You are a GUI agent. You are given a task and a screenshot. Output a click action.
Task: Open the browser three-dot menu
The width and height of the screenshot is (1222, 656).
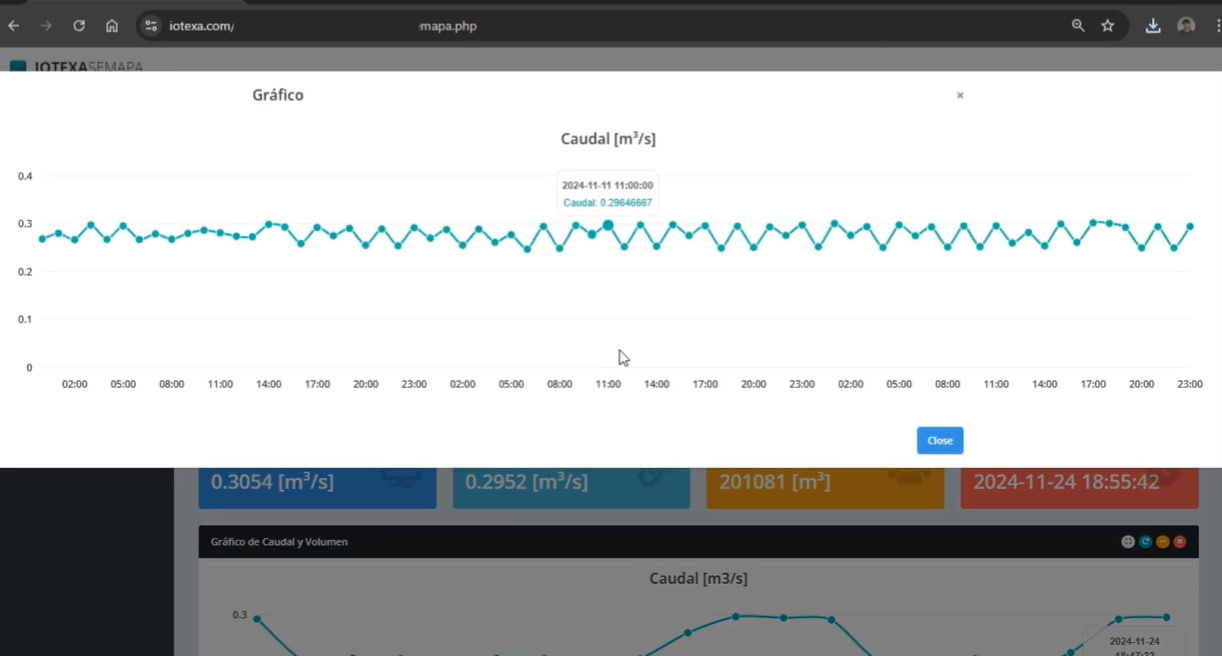point(1216,26)
